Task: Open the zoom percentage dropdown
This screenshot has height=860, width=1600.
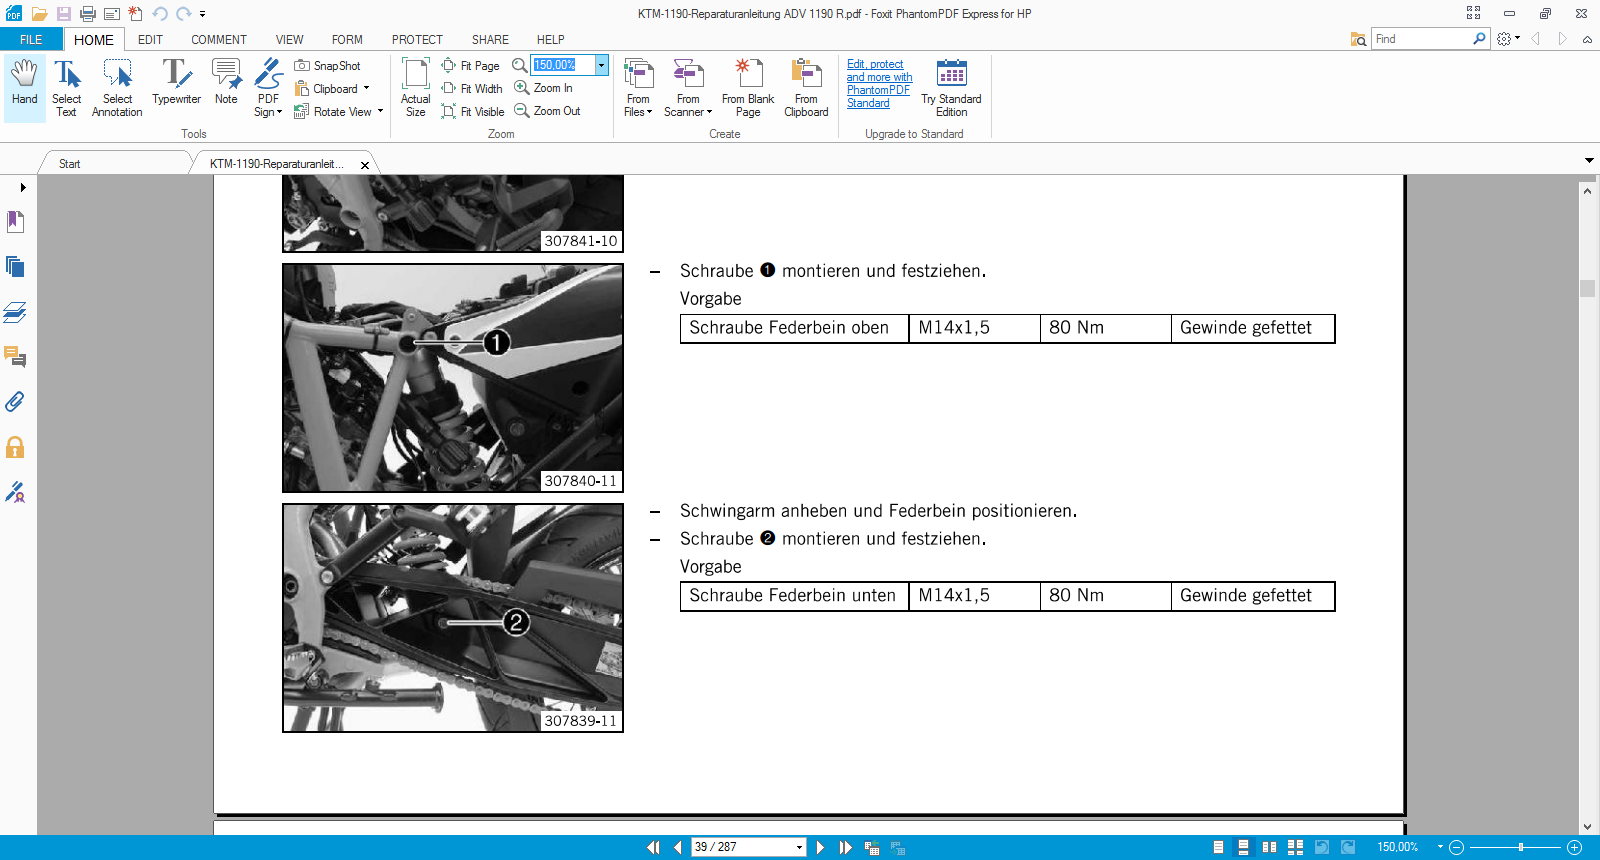Action: (x=601, y=65)
